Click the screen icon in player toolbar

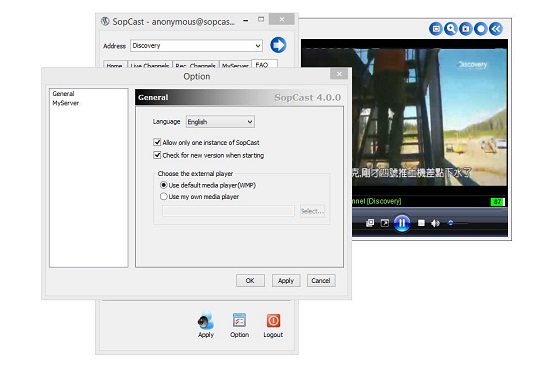436,29
